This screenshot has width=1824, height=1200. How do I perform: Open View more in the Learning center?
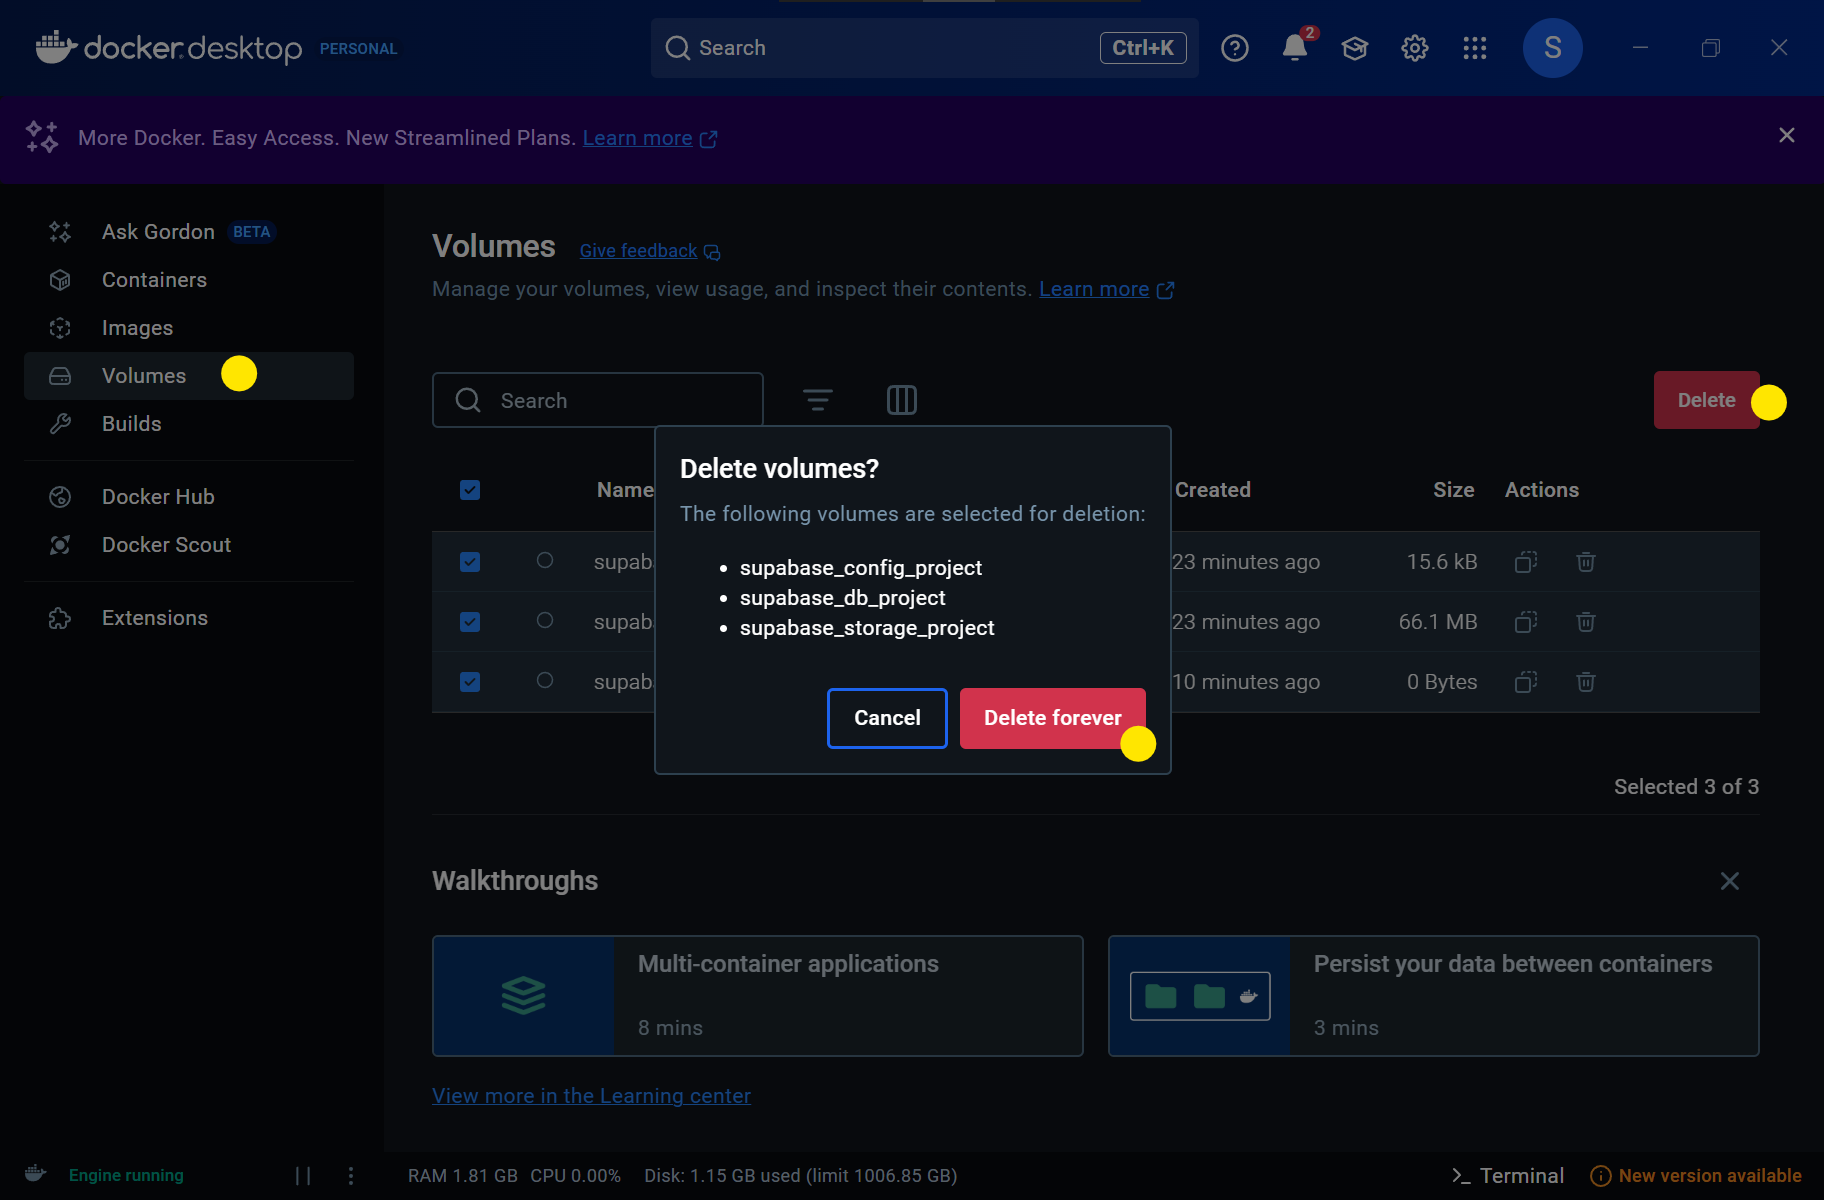591,1096
